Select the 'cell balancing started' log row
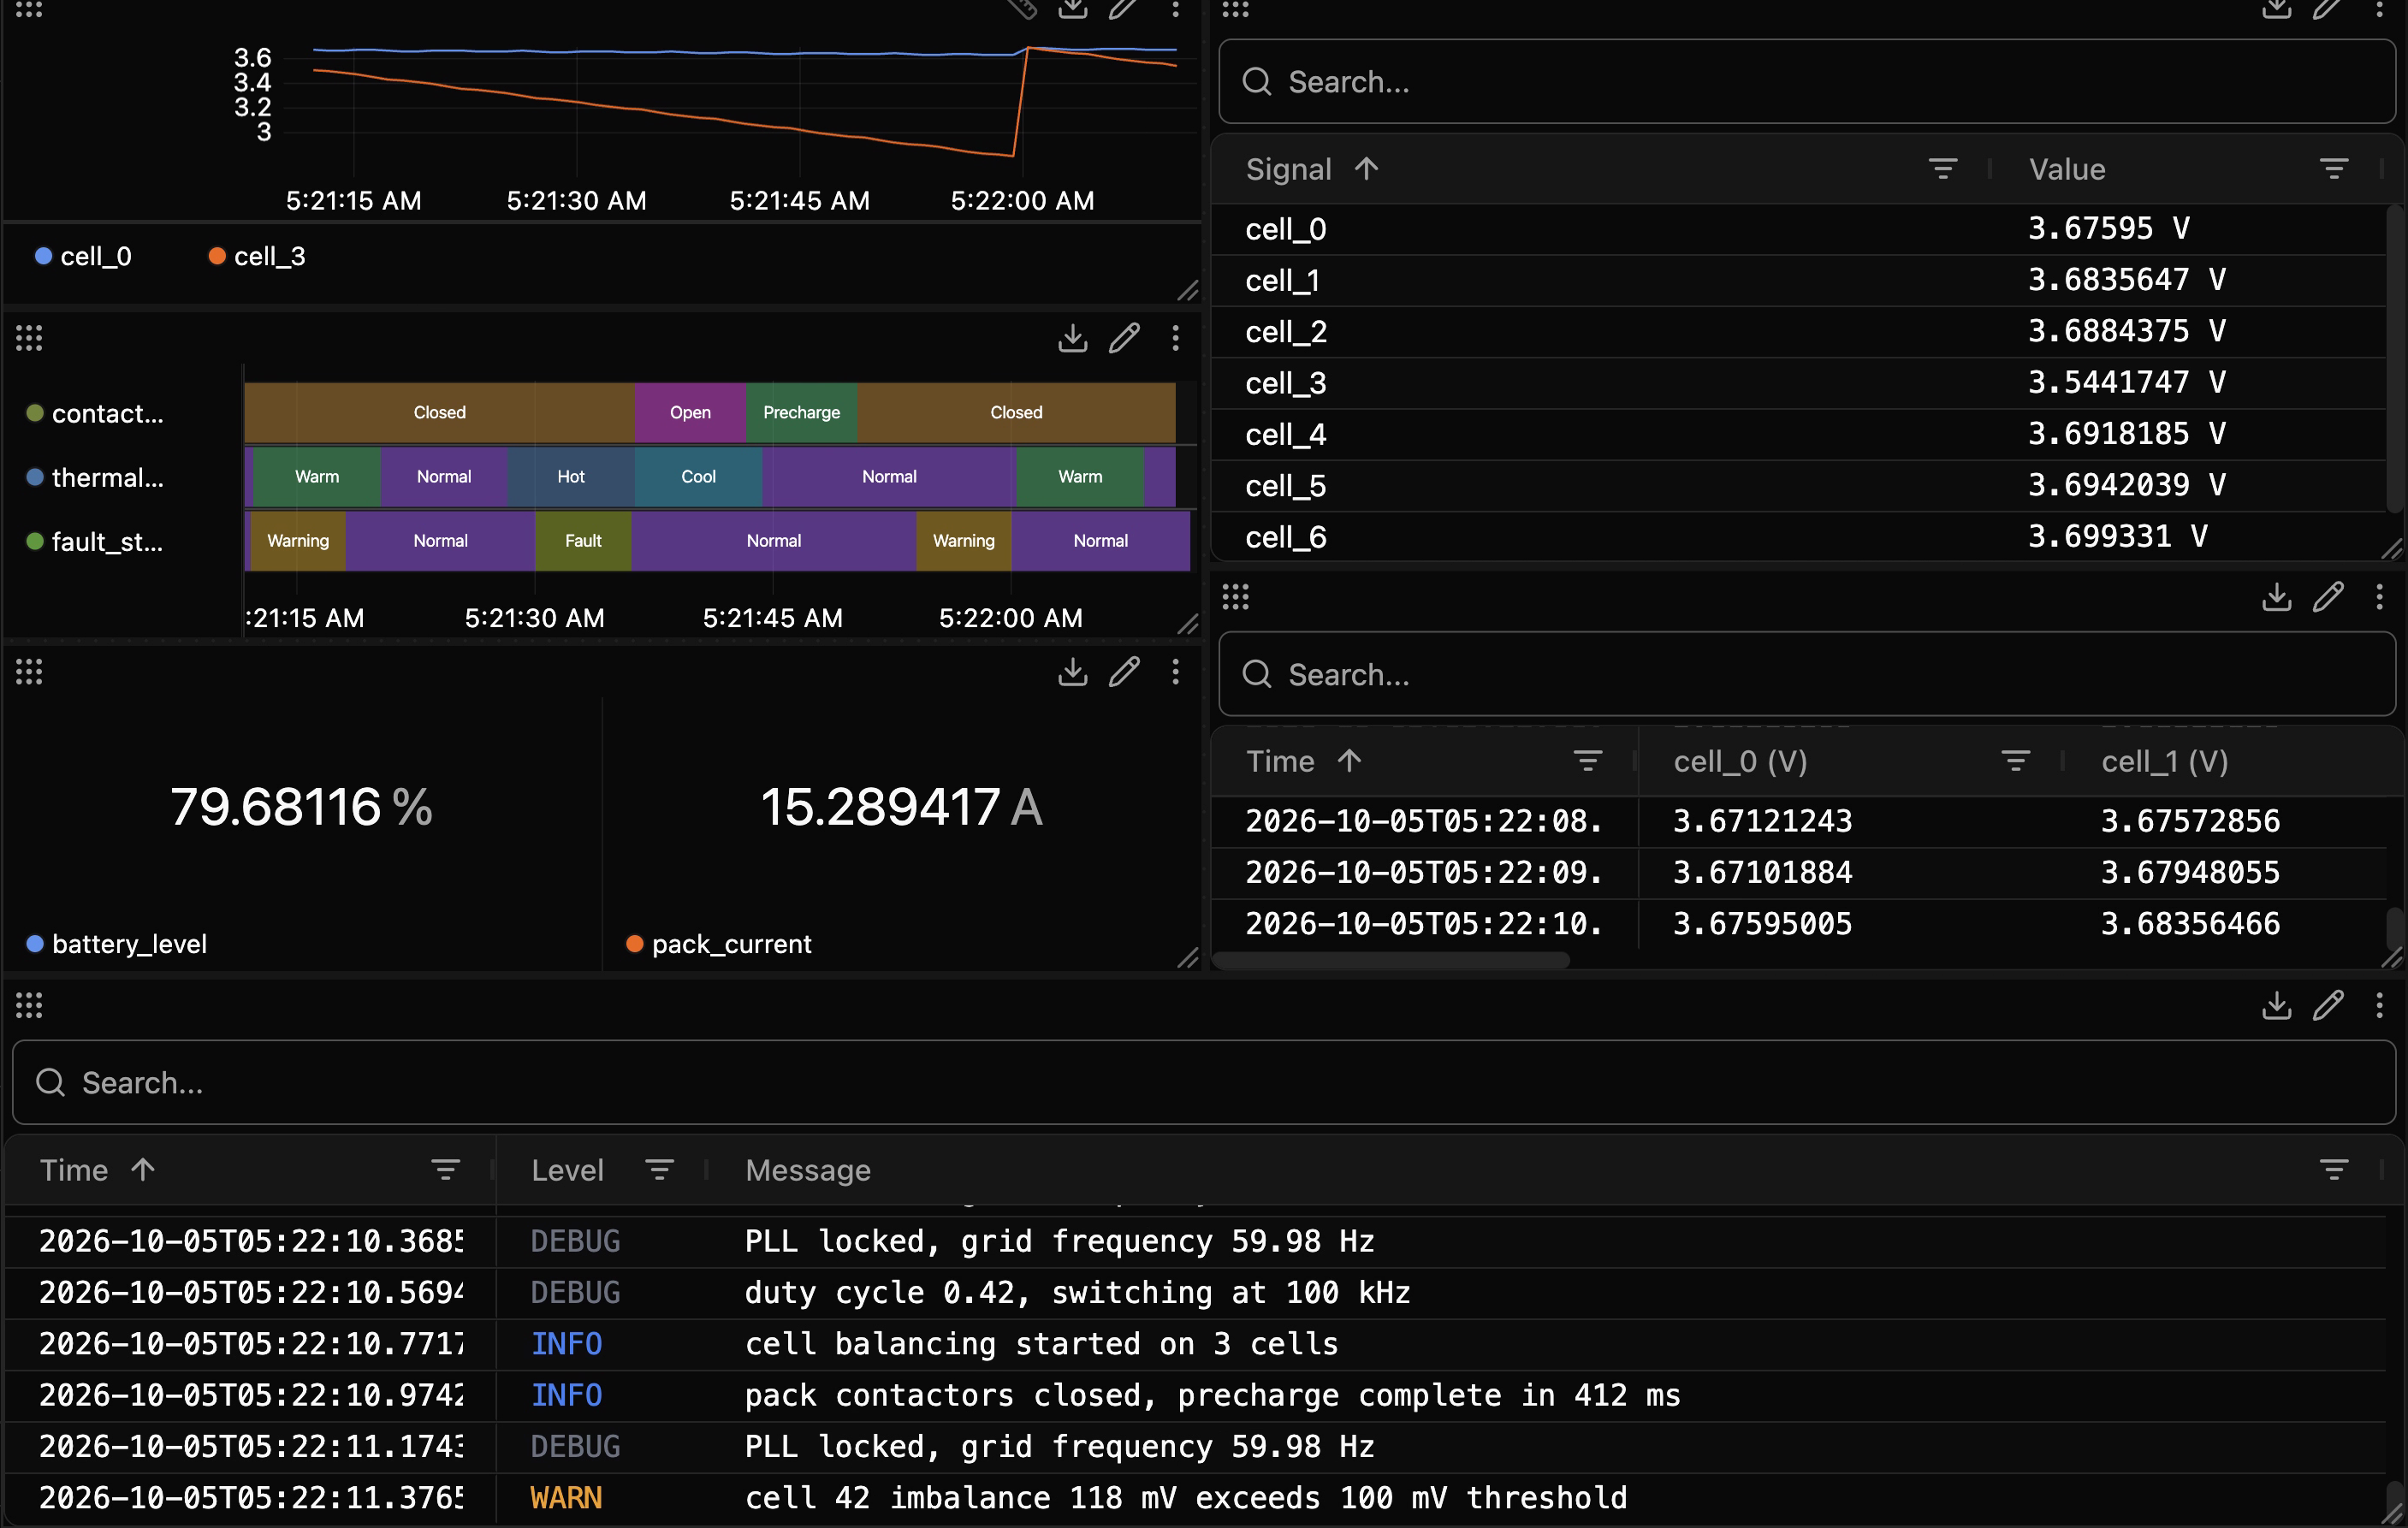The width and height of the screenshot is (2408, 1528). (x=1196, y=1344)
